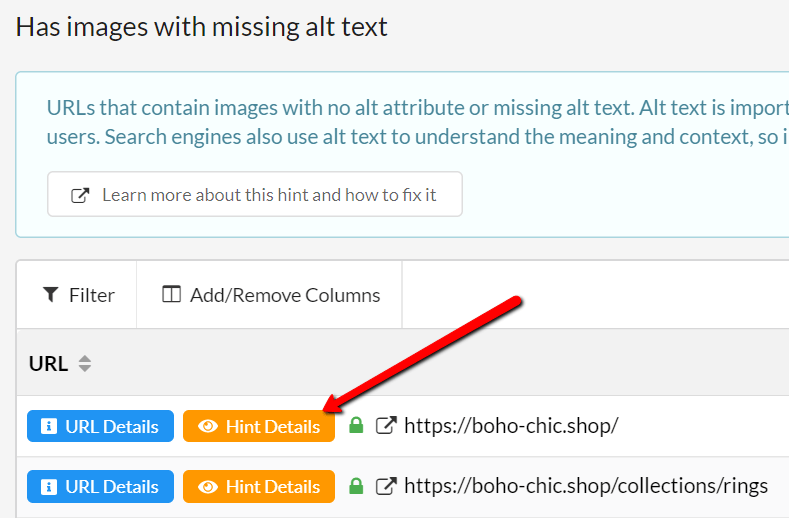
Task: Click the green padlock in rings row
Action: (x=356, y=486)
